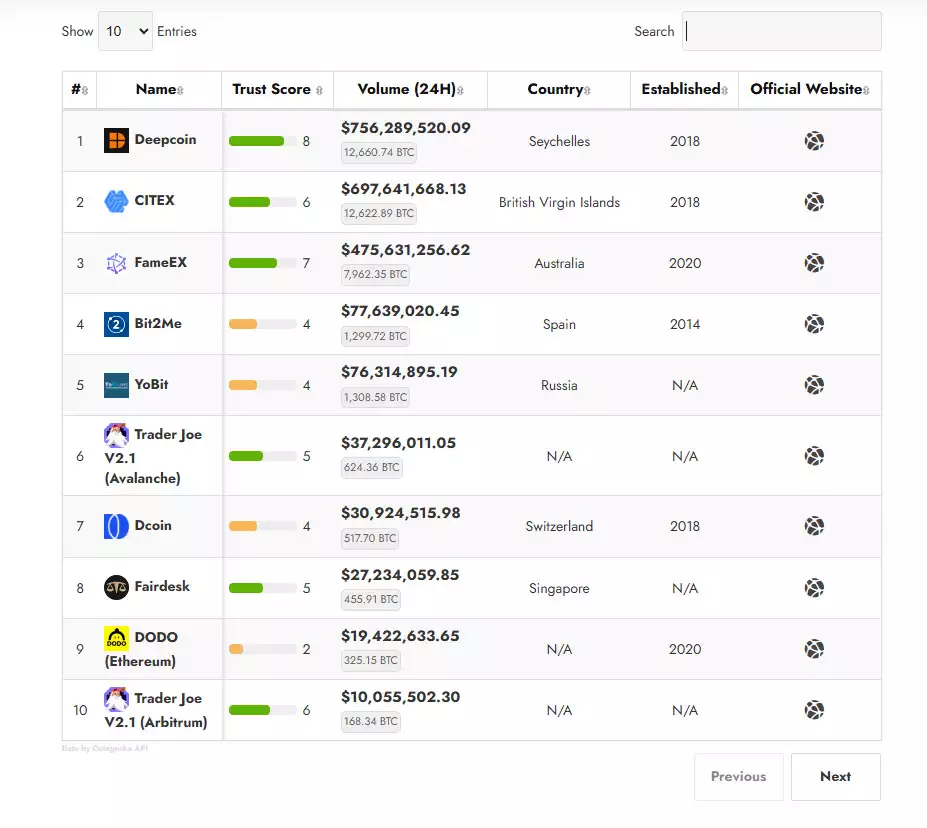Click the Trader Joe V2.1 (Arbitrum) logo
Viewport: 927px width, 828px height.
116,699
